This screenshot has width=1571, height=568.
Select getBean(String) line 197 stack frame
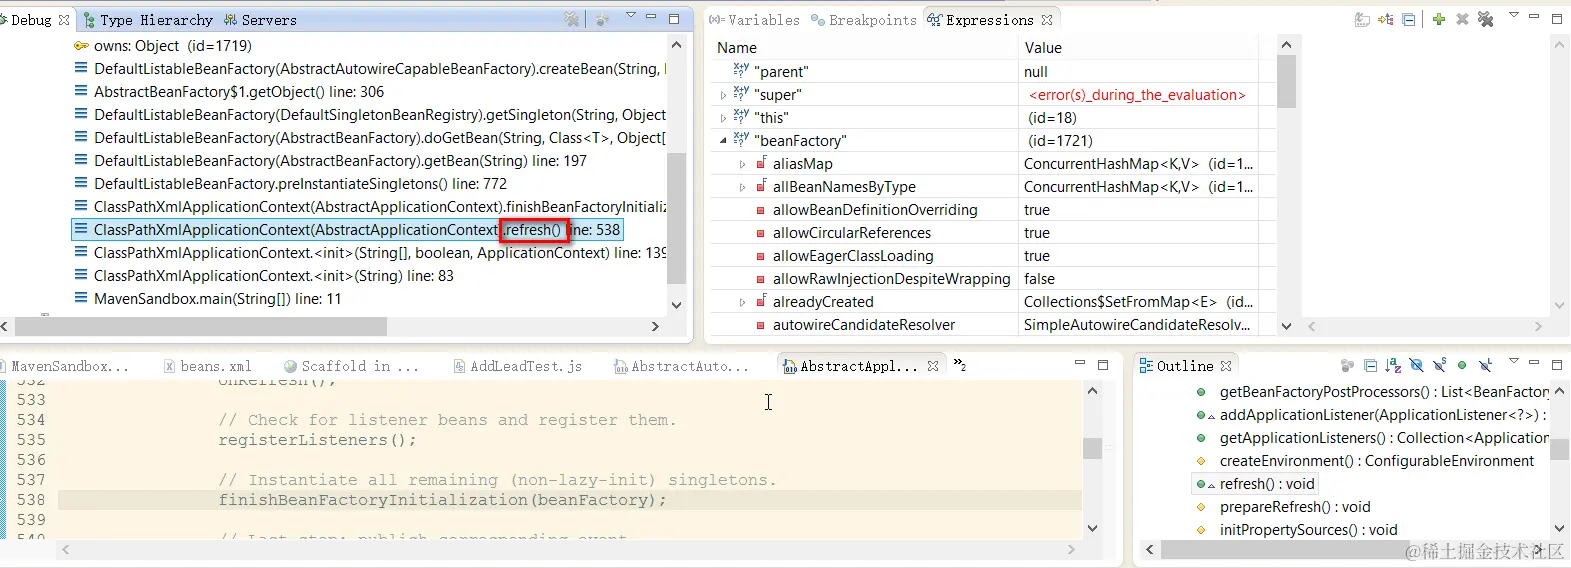pyautogui.click(x=330, y=161)
